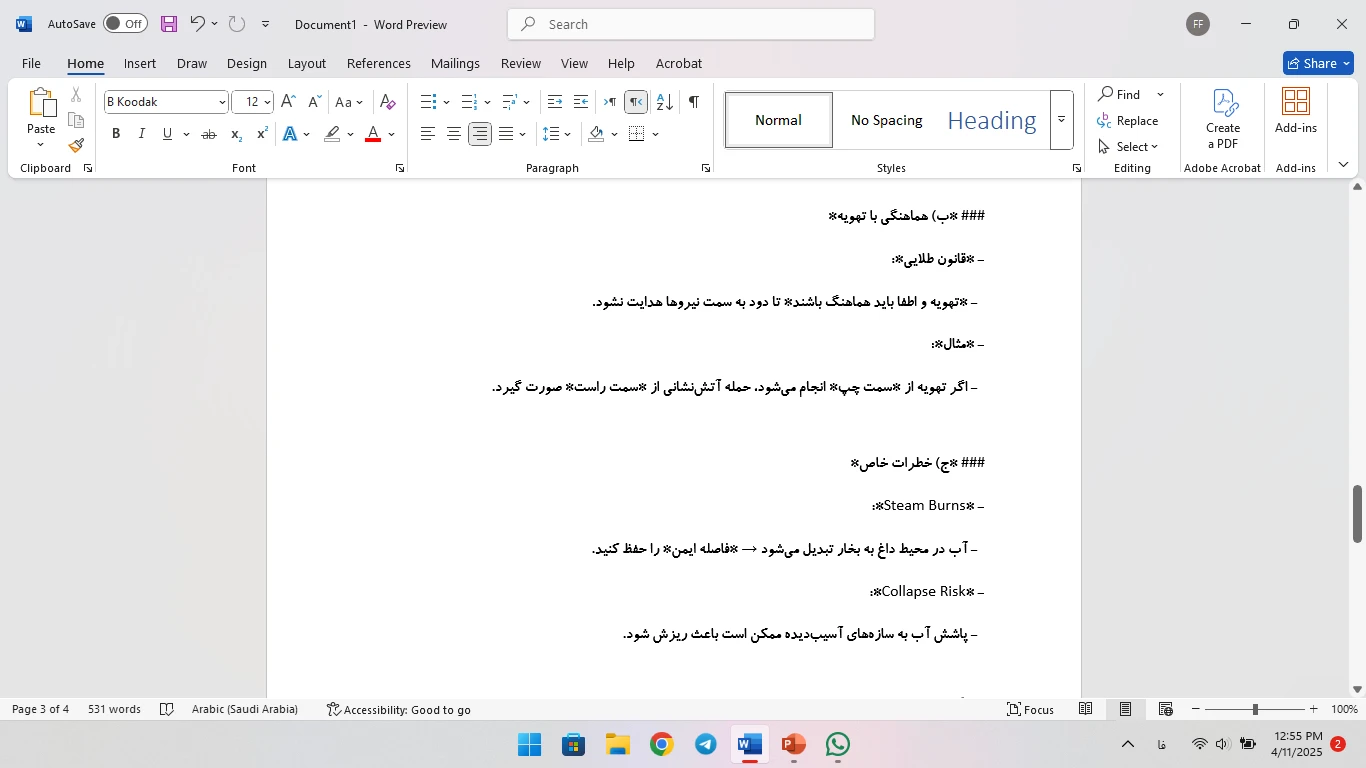The height and width of the screenshot is (768, 1366).
Task: Switch to the Insert tab
Action: pos(139,63)
